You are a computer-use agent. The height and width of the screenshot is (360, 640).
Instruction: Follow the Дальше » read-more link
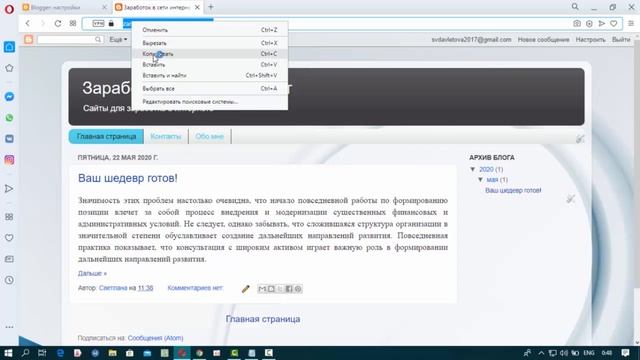point(92,273)
